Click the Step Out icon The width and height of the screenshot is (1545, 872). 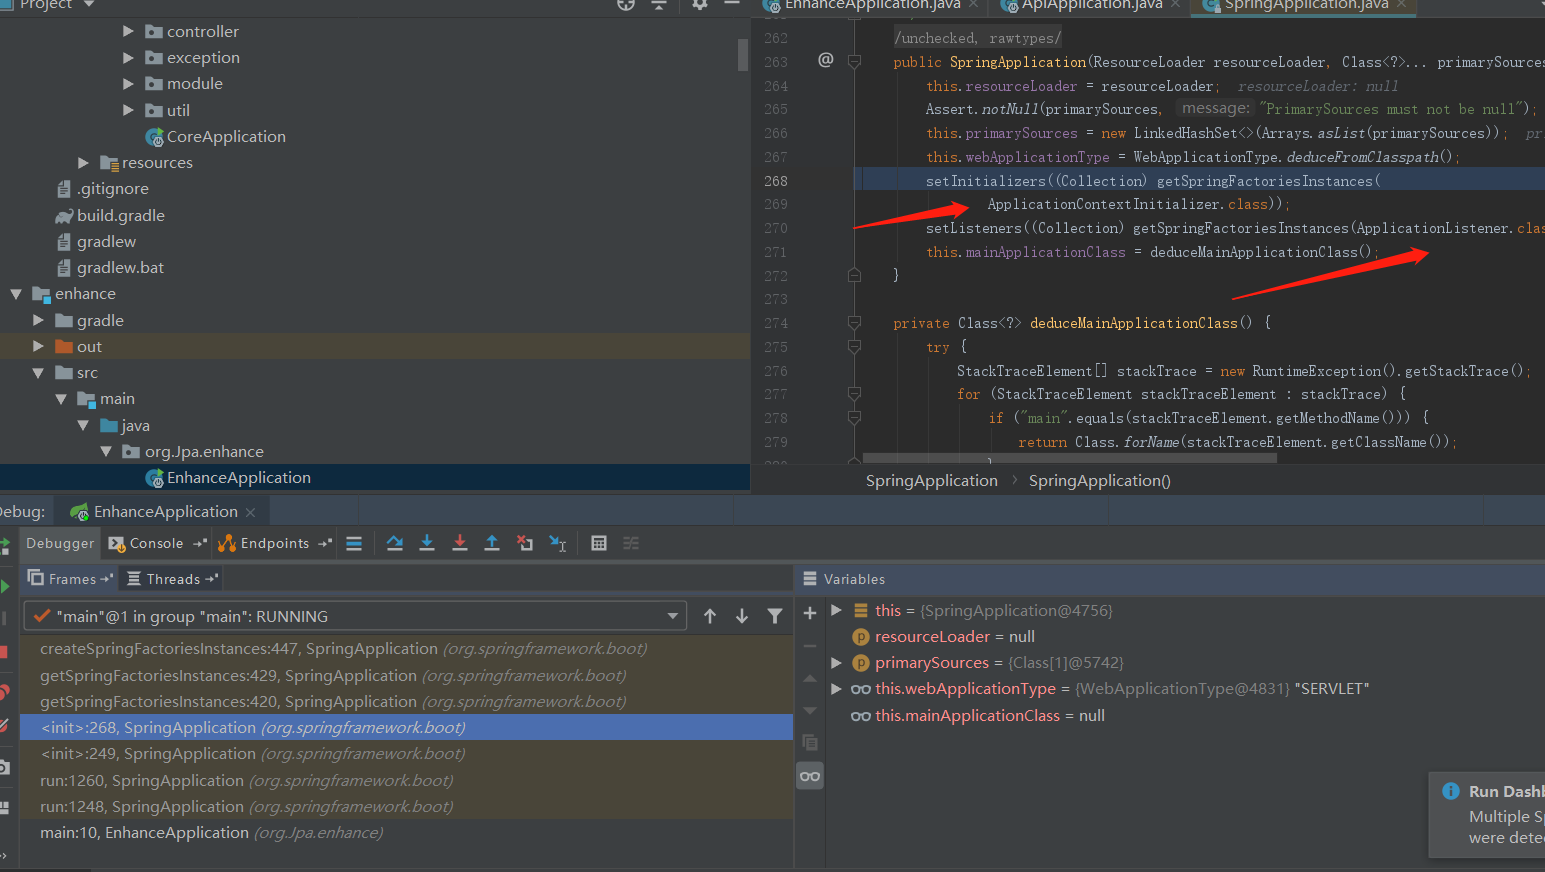coord(492,543)
